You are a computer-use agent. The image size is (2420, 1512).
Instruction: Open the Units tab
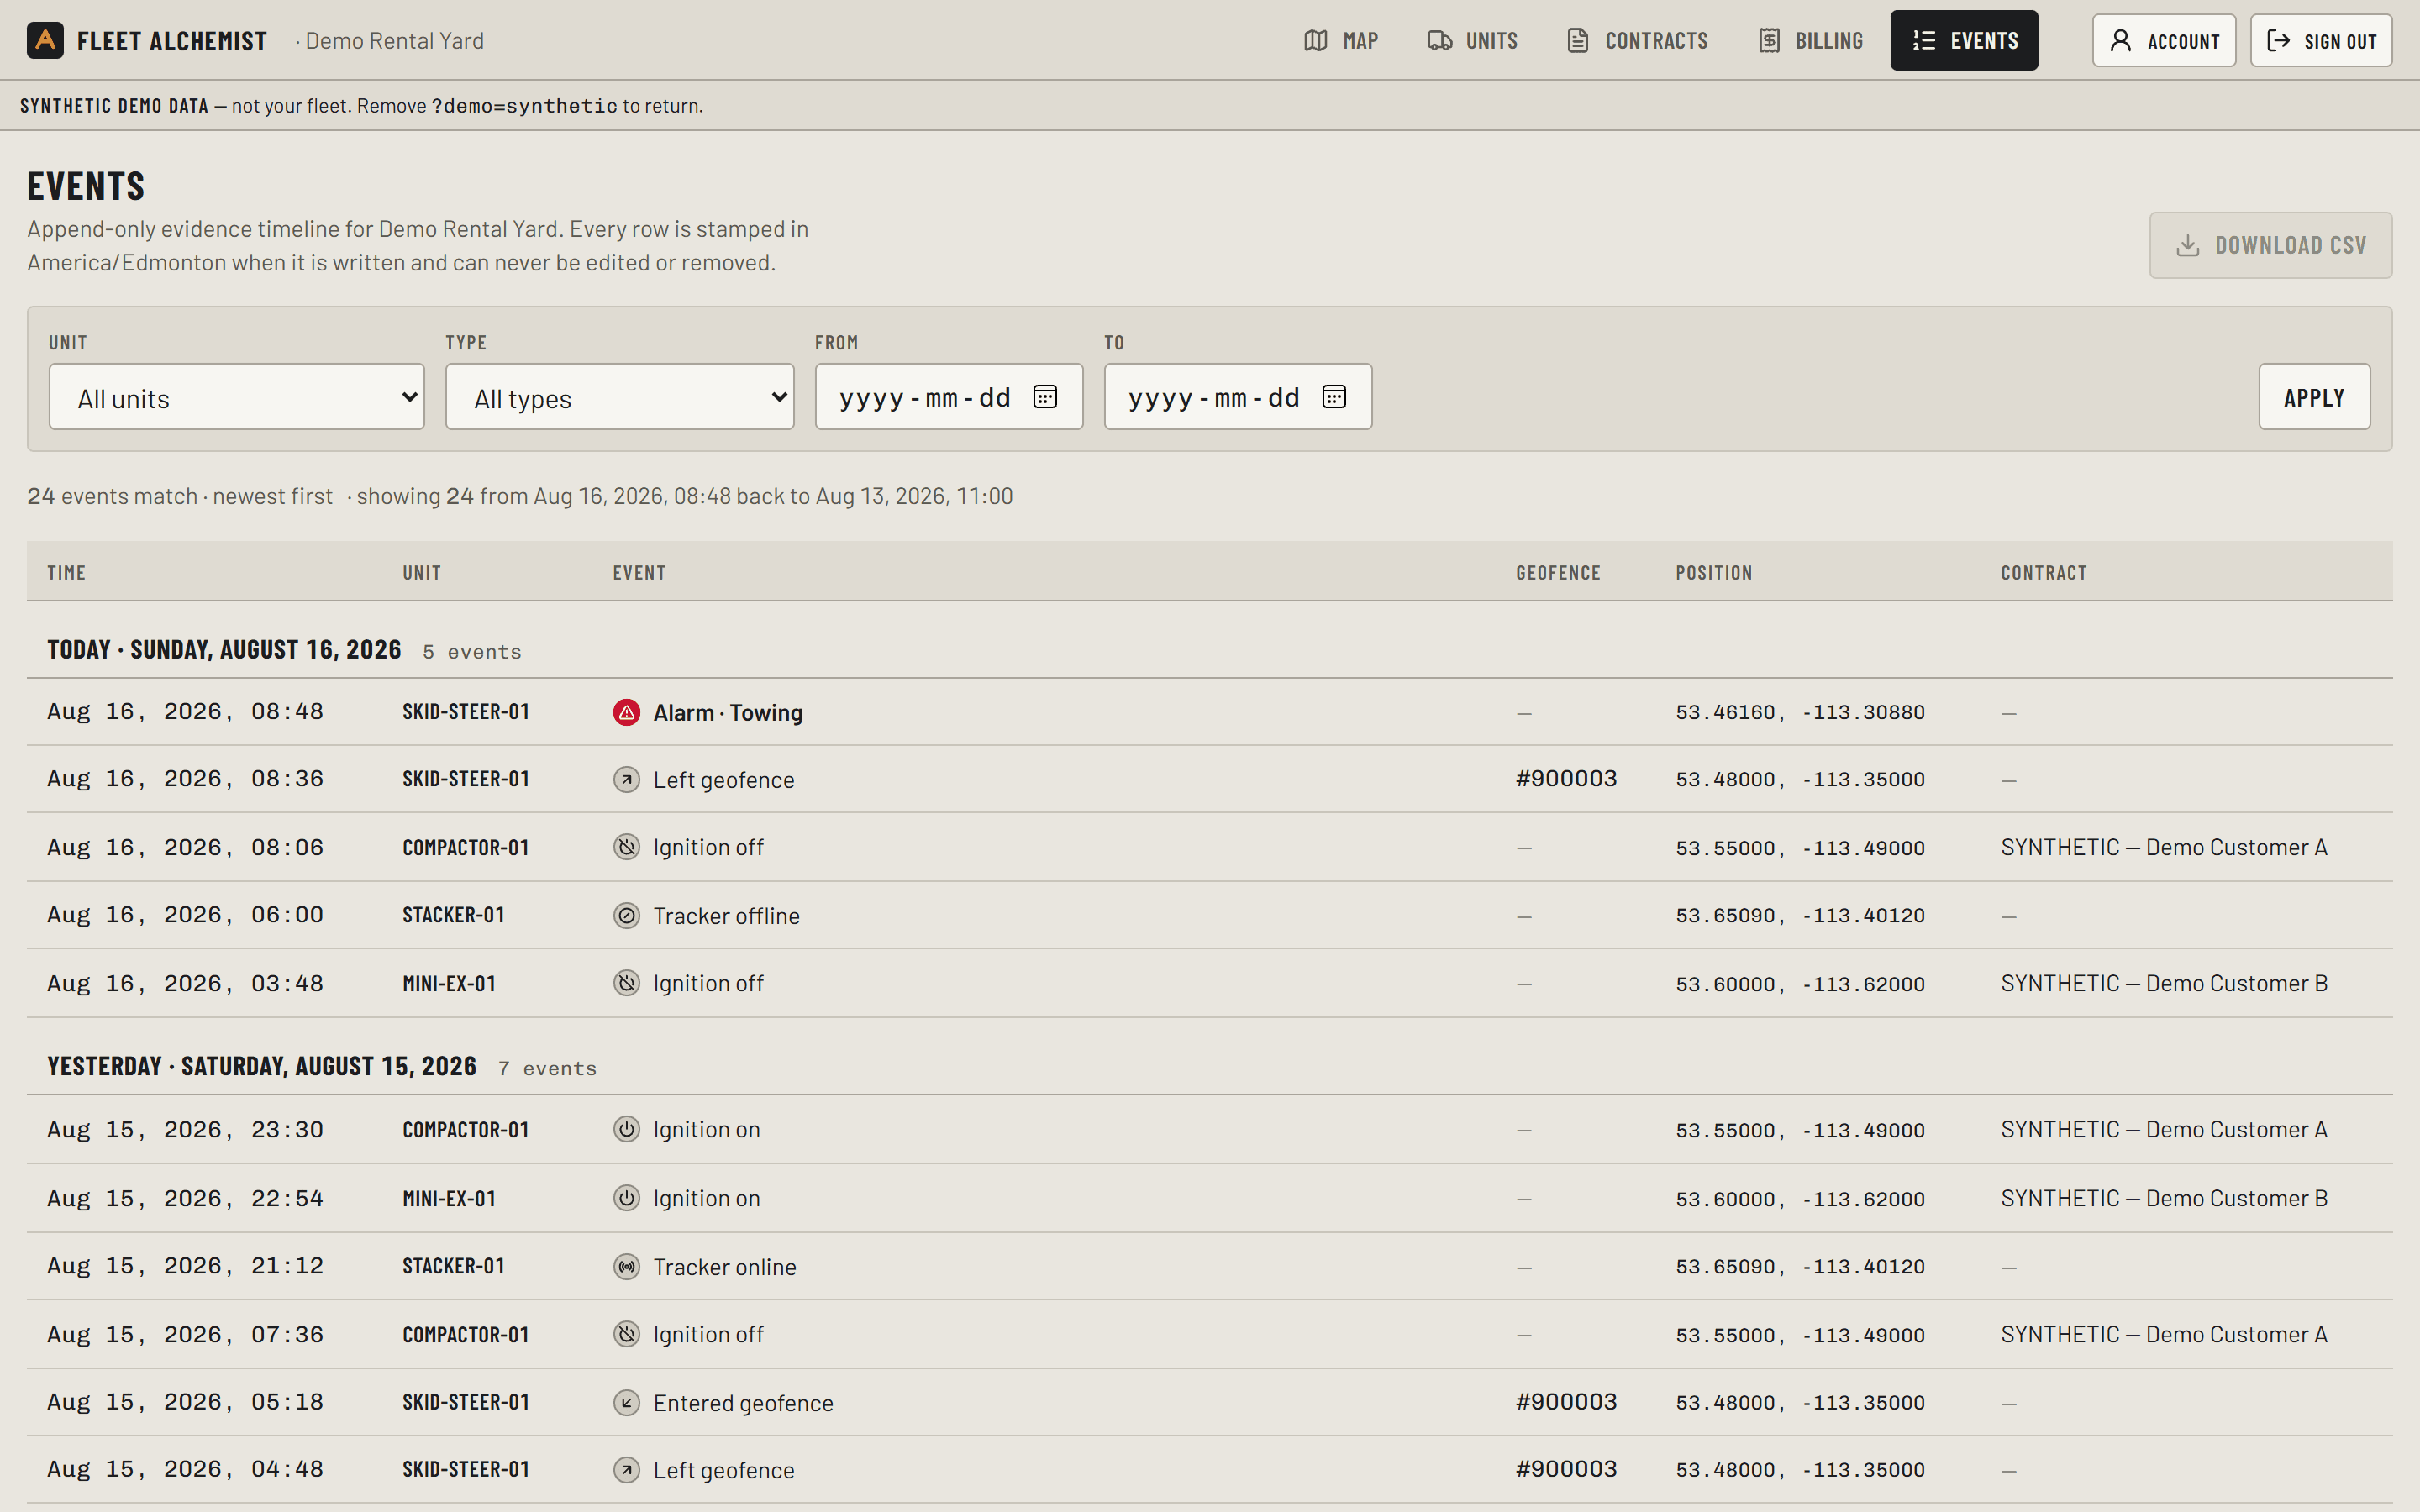point(1472,40)
